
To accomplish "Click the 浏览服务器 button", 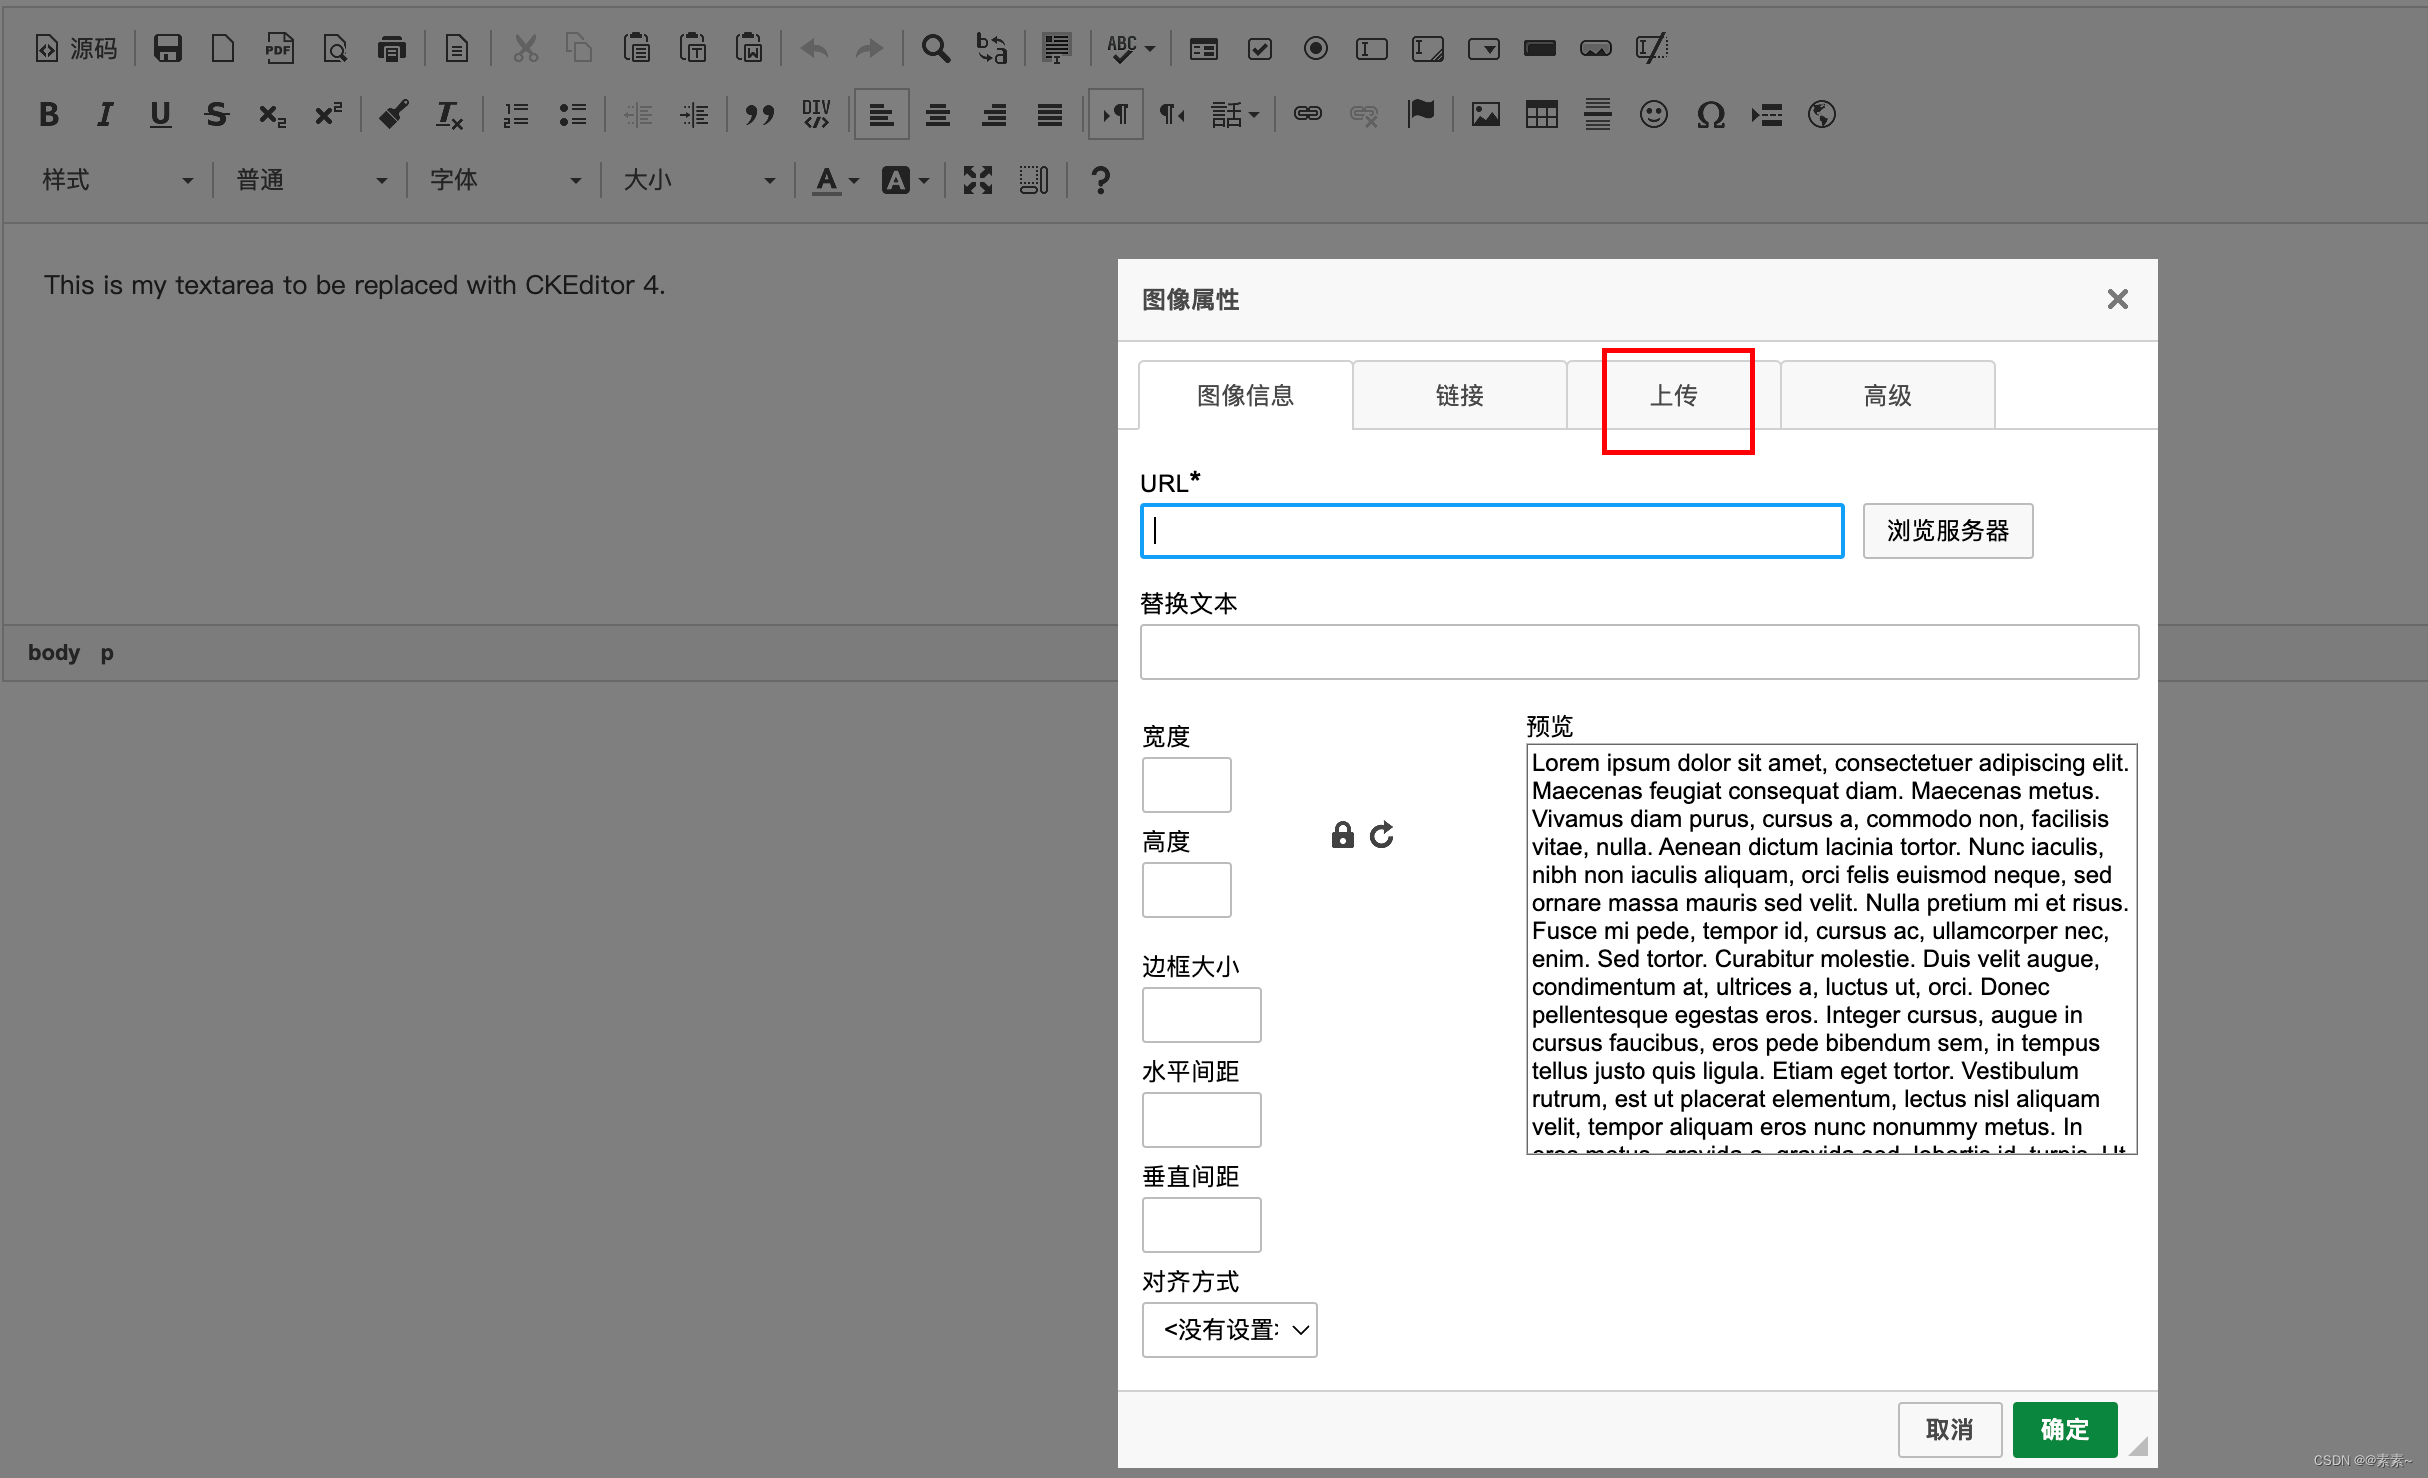I will click(1948, 530).
